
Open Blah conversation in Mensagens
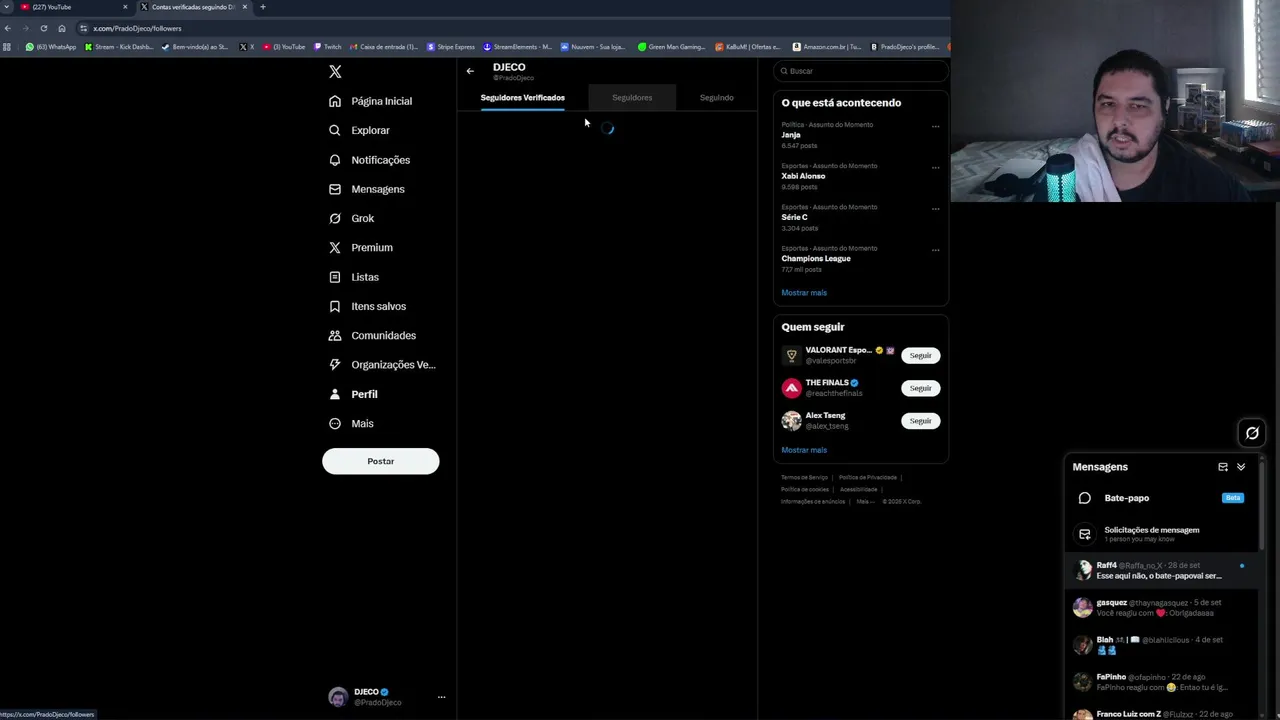pyautogui.click(x=1161, y=645)
